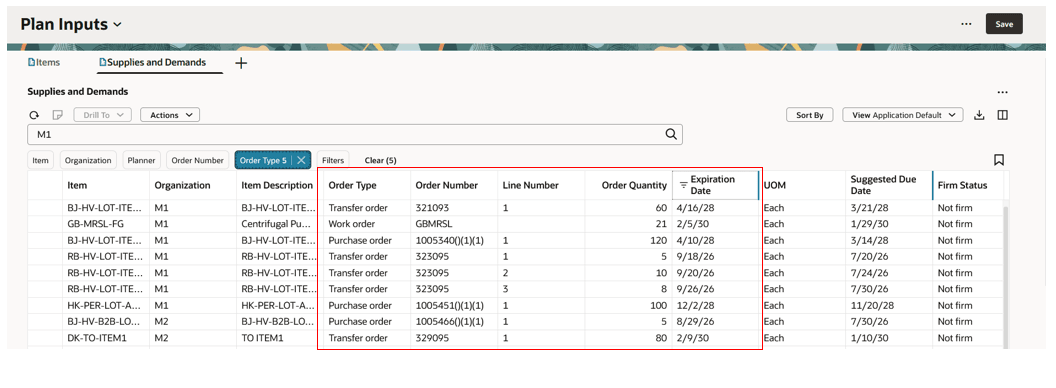The image size is (1056, 388).
Task: Open the Drill To dropdown
Action: [102, 115]
